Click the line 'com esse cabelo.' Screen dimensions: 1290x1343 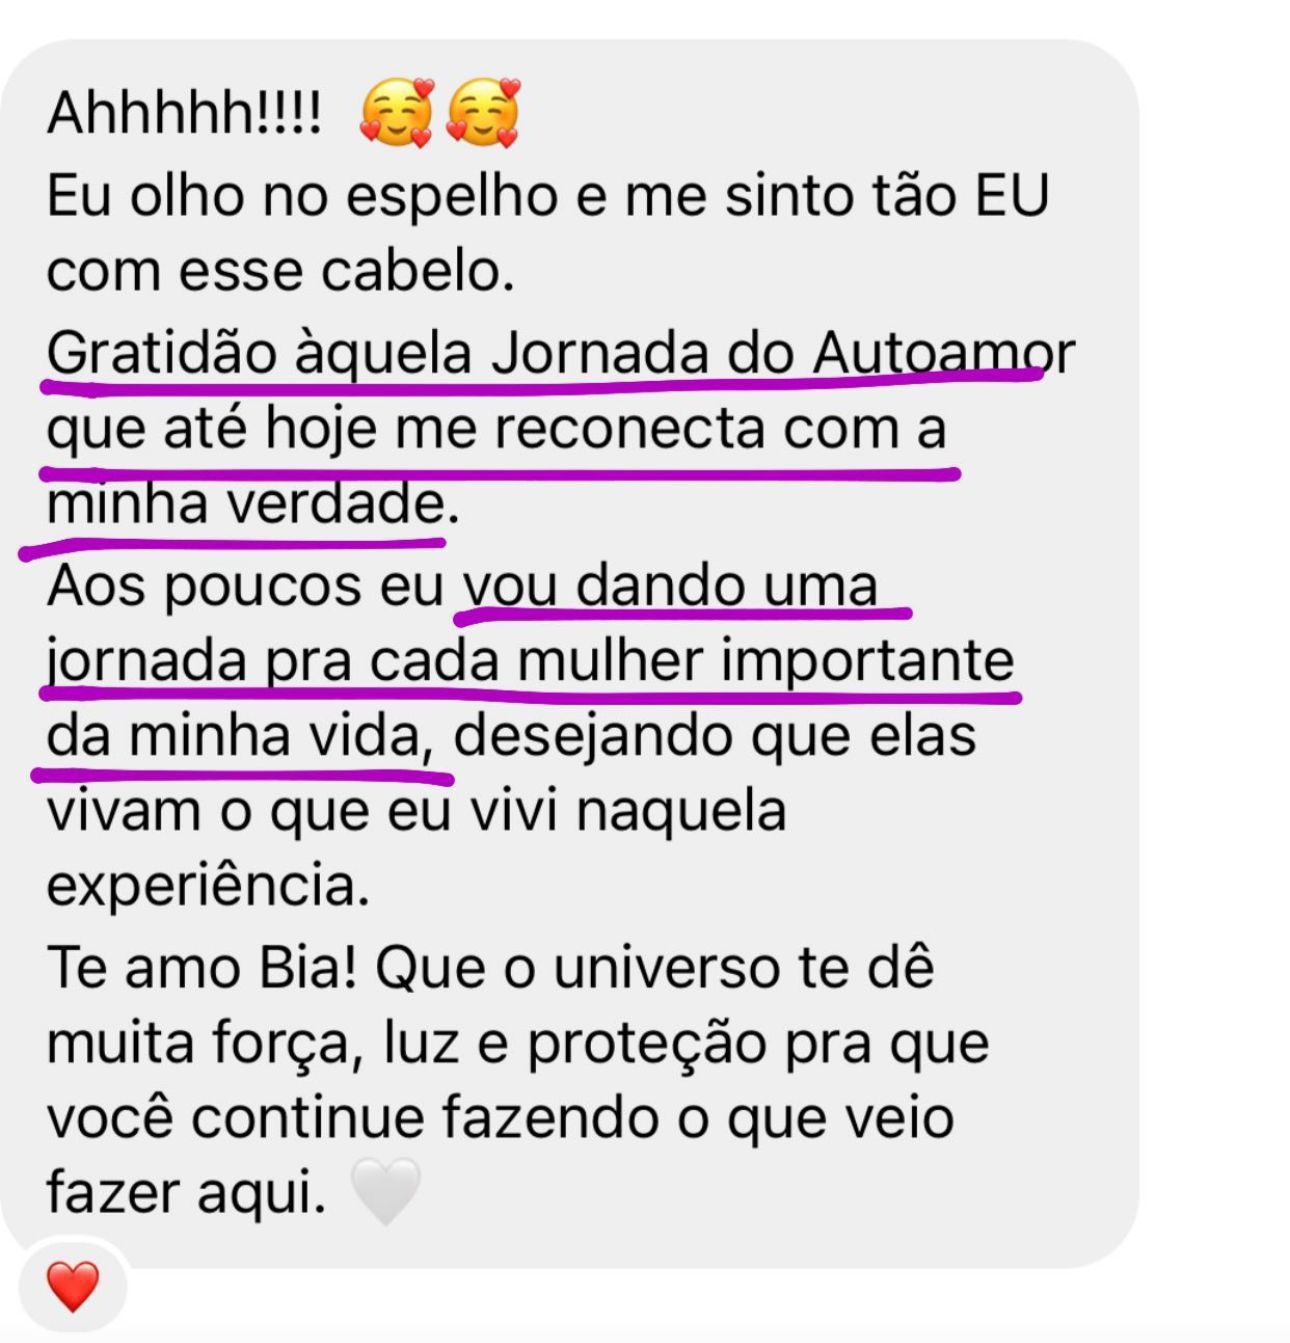pos(281,271)
